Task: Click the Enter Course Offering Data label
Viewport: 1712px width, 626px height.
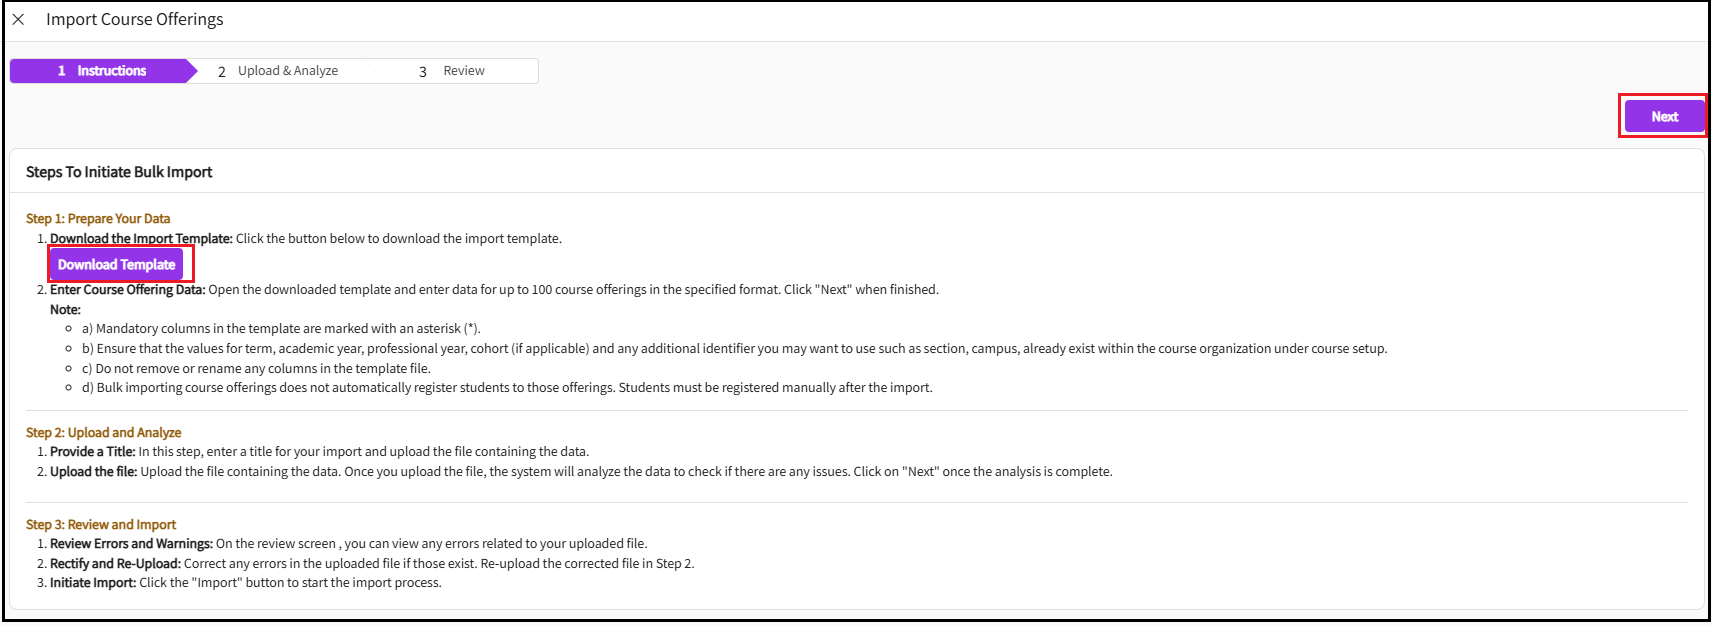Action: 127,289
